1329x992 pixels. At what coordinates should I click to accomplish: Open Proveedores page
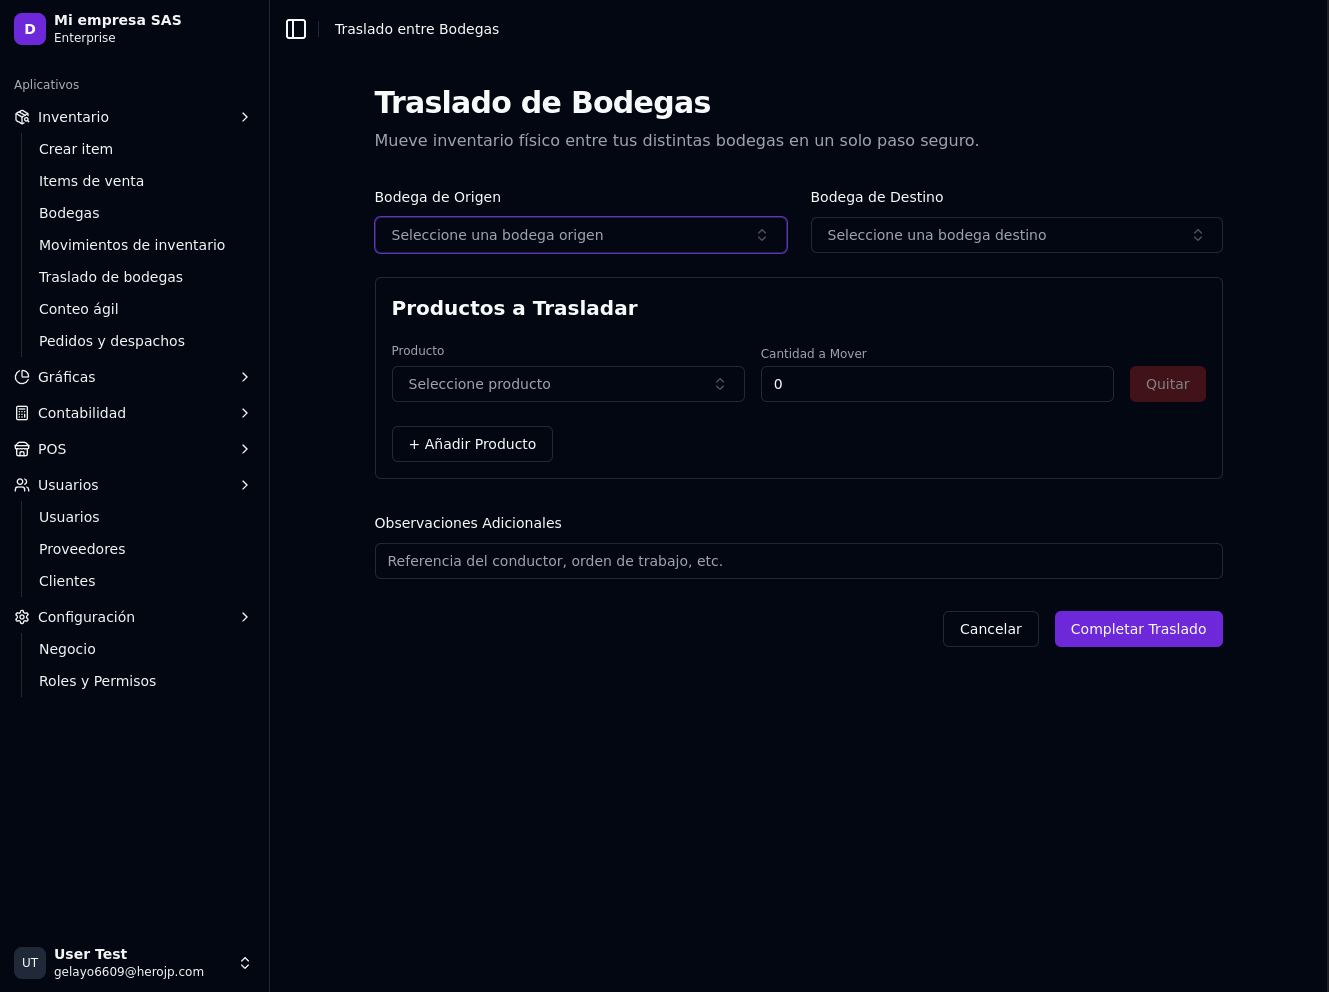(82, 549)
